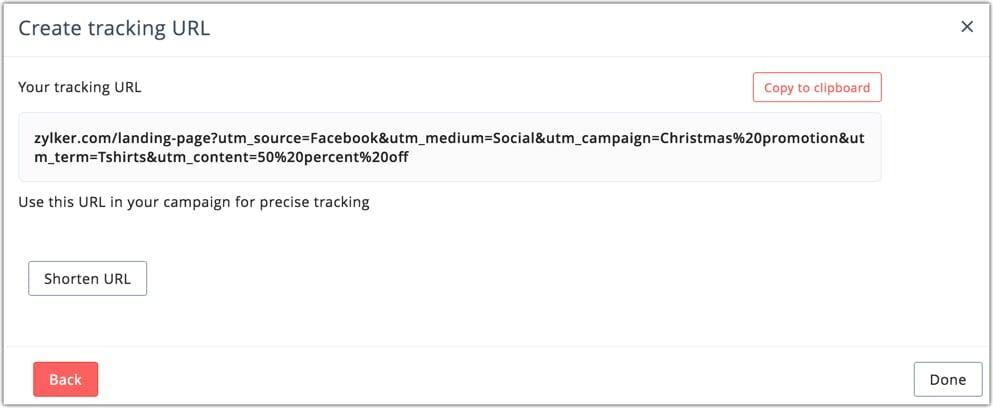993x408 pixels.
Task: Select the tracking URL text box
Action: click(x=450, y=147)
